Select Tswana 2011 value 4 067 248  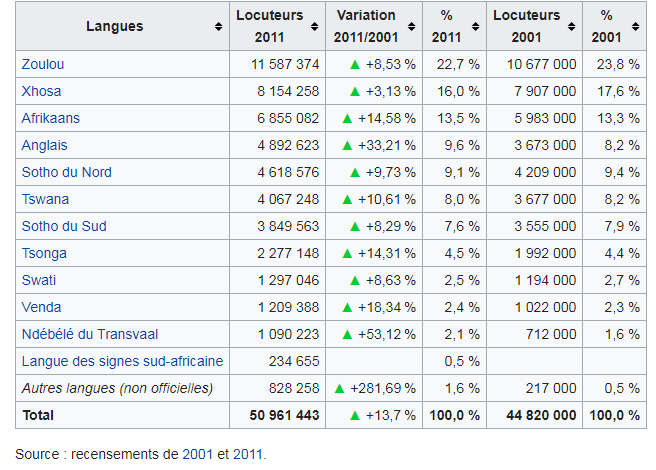tap(288, 199)
